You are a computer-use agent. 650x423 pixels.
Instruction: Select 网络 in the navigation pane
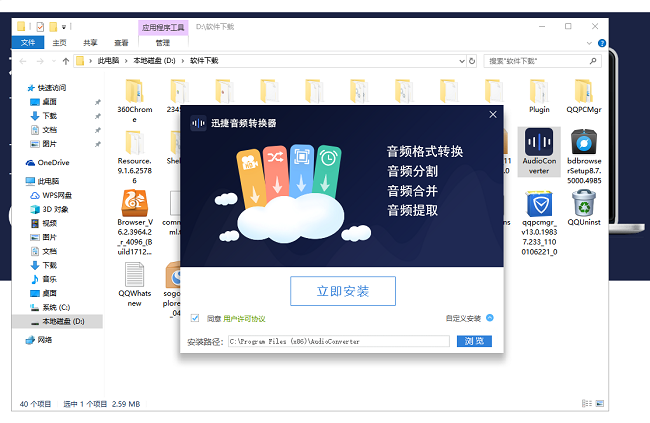(x=44, y=340)
